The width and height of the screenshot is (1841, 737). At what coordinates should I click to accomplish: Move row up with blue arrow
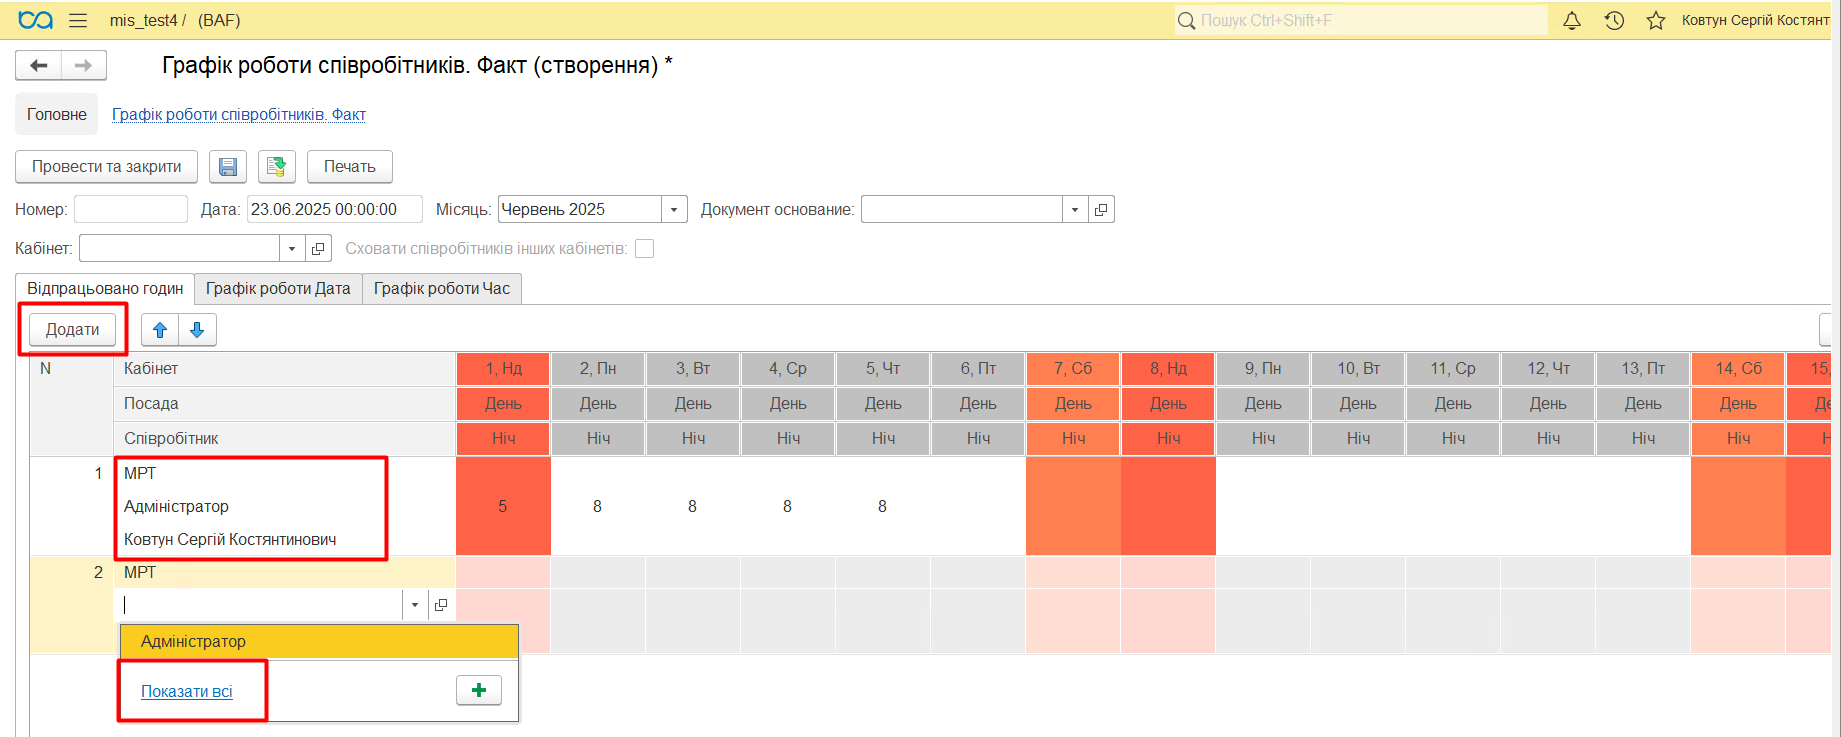160,330
